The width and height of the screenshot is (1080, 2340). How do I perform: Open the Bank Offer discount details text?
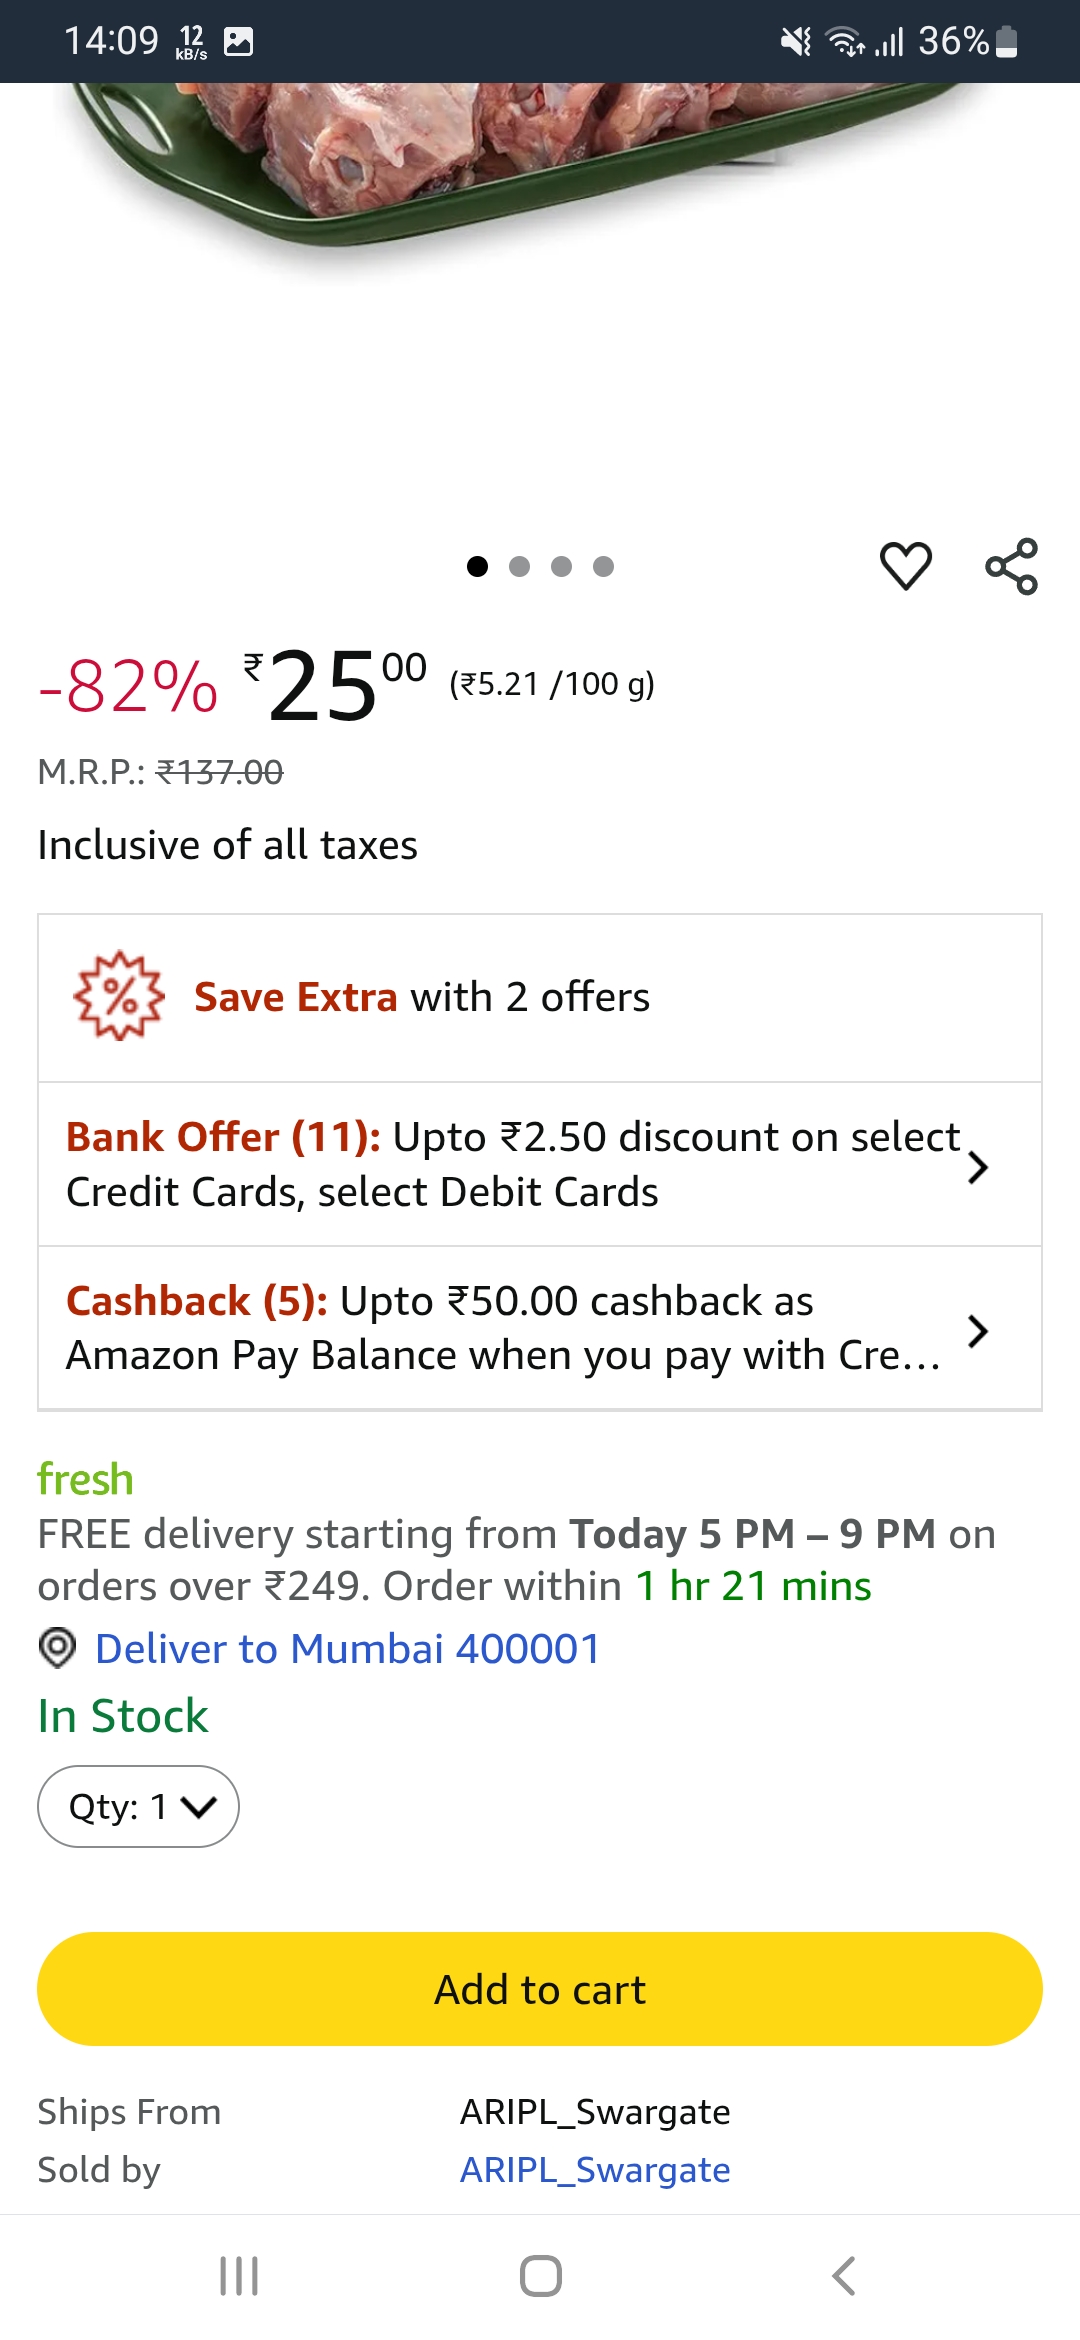tap(510, 1164)
